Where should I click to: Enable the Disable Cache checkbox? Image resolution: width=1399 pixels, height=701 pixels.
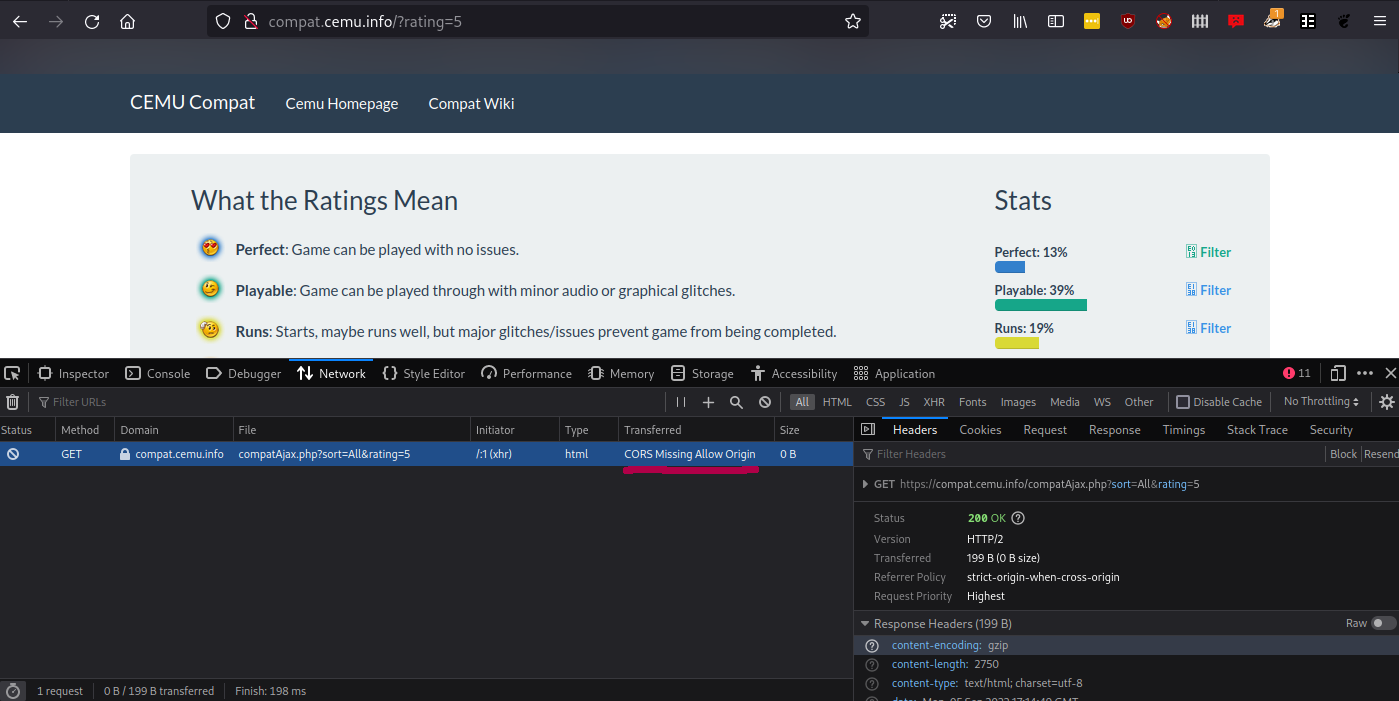(1183, 402)
